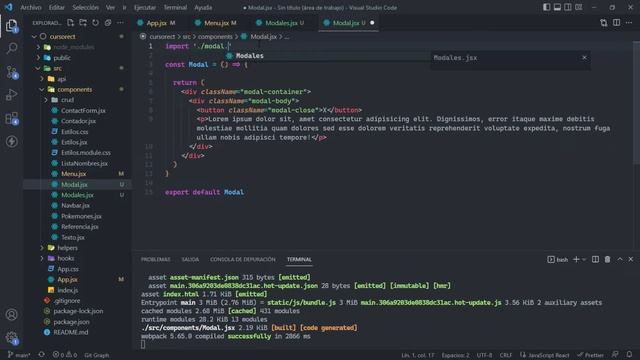640x360 pixels.
Task: Open the Source Control view
Action: tap(11, 72)
